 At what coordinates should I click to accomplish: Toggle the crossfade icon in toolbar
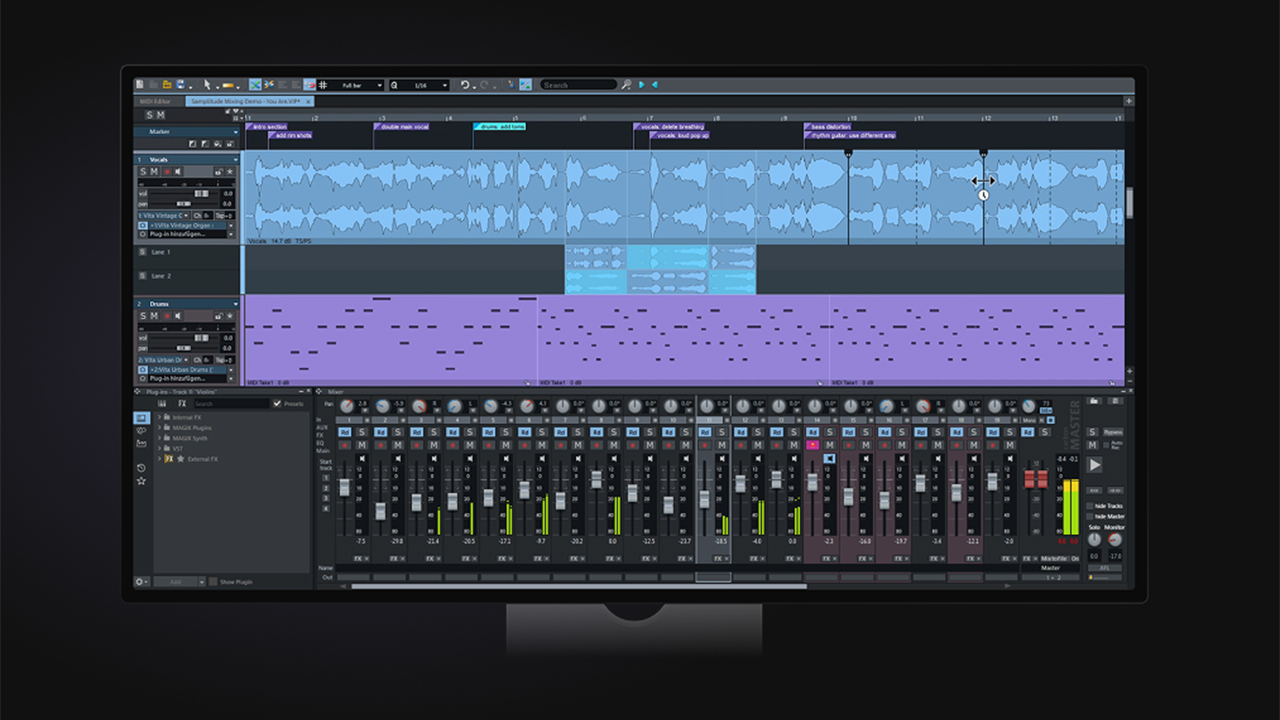[255, 85]
